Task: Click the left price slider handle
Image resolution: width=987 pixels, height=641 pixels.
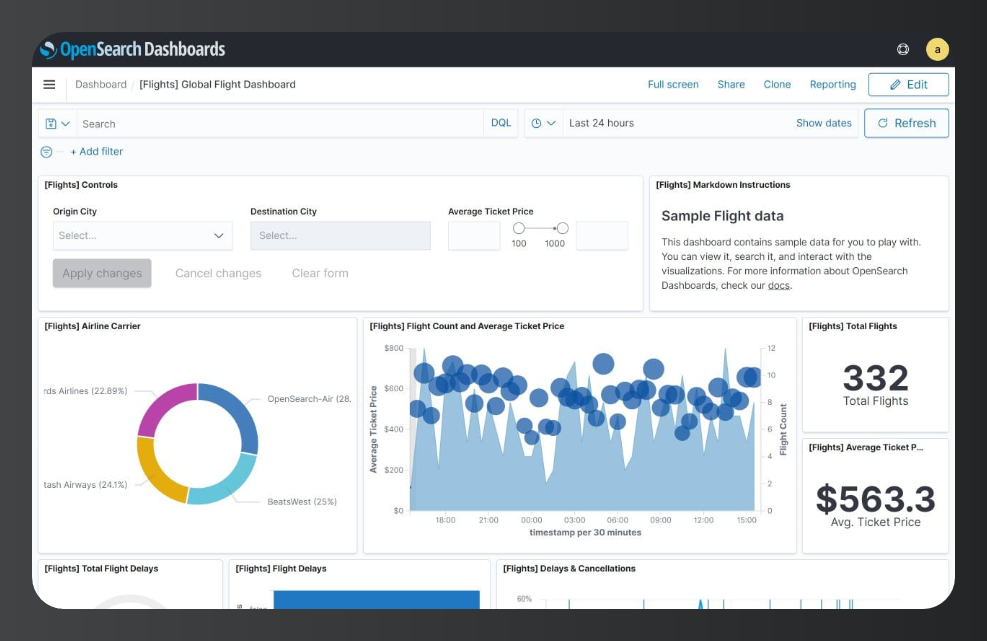Action: (x=519, y=228)
